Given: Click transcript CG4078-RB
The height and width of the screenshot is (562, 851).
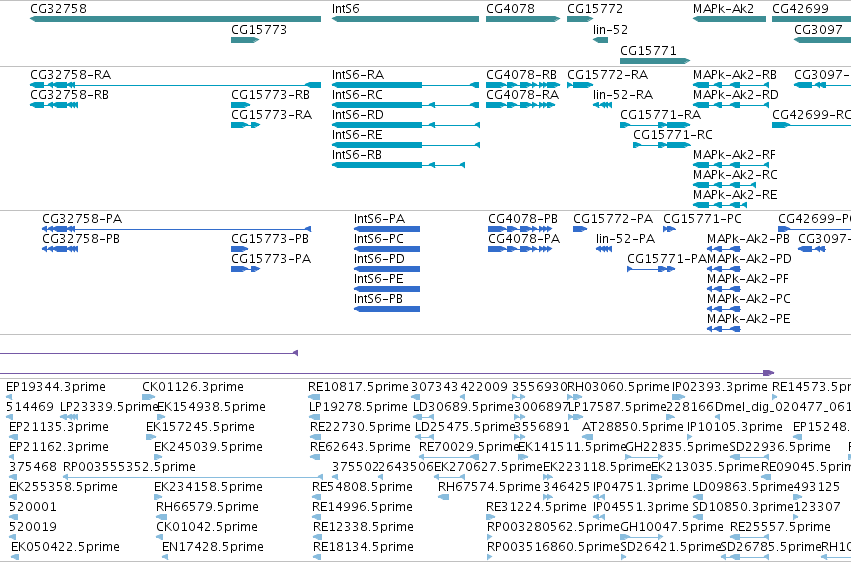Looking at the screenshot, I should [523, 85].
